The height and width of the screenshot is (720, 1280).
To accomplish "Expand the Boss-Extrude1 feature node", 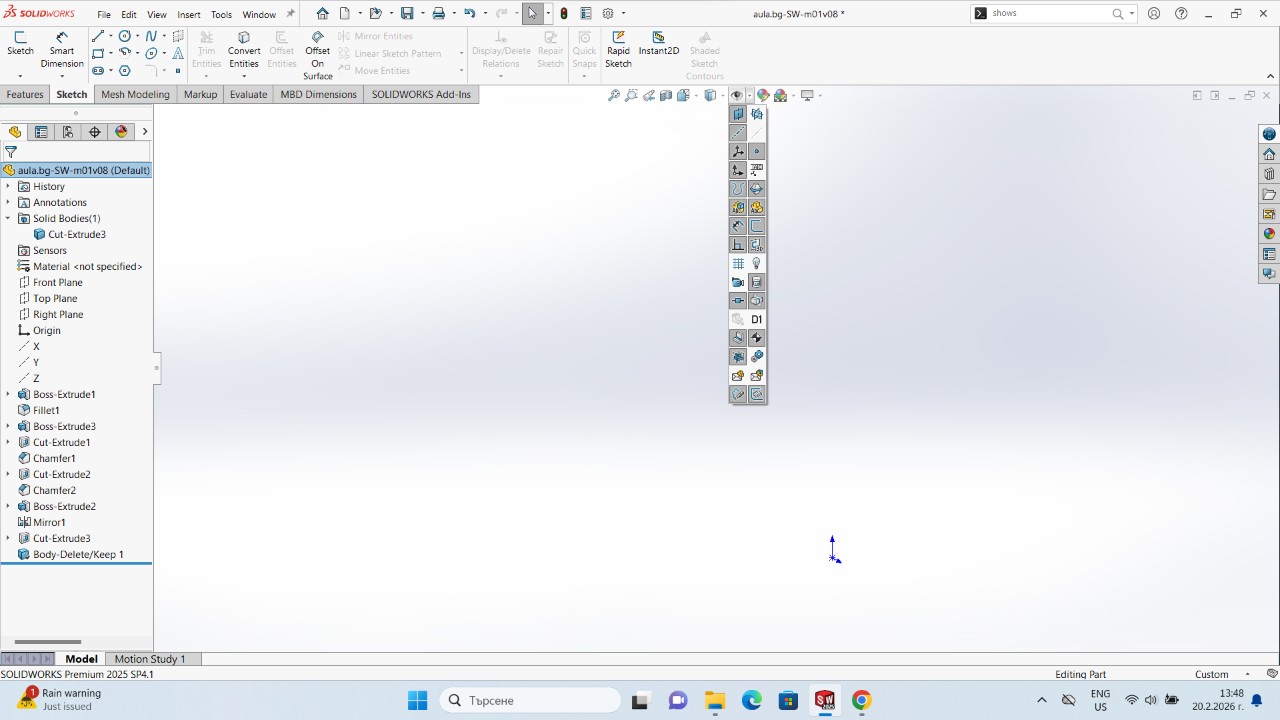I will [x=8, y=394].
